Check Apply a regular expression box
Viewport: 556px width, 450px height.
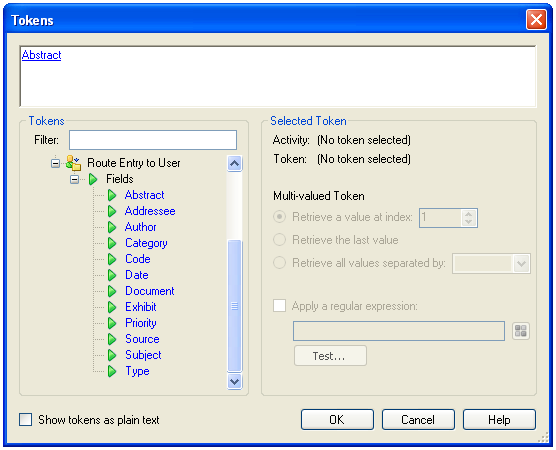pos(279,305)
